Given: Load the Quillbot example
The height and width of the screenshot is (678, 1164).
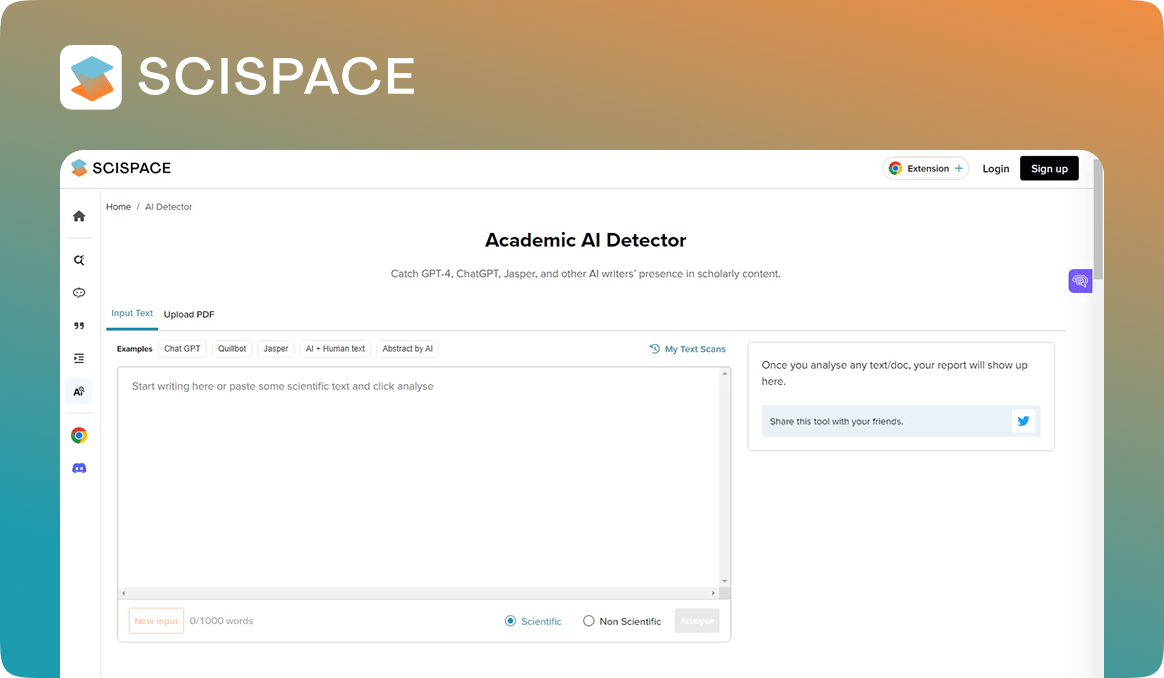Looking at the screenshot, I should pos(232,349).
